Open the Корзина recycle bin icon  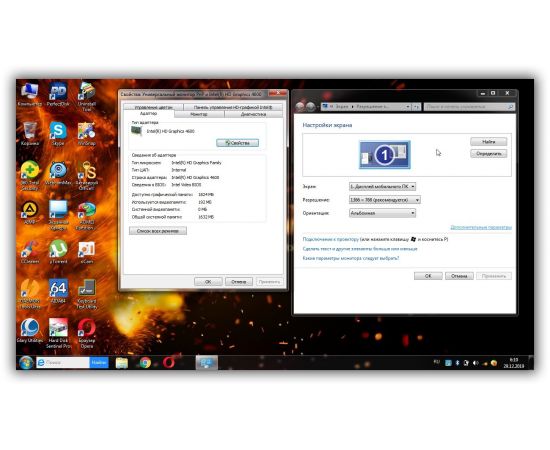point(29,134)
